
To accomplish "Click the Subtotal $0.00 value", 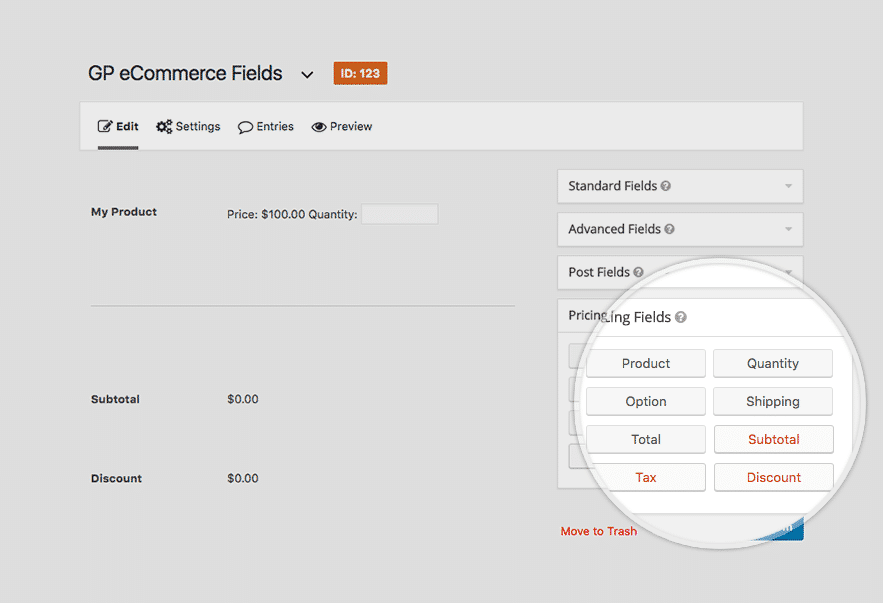I will [x=243, y=399].
